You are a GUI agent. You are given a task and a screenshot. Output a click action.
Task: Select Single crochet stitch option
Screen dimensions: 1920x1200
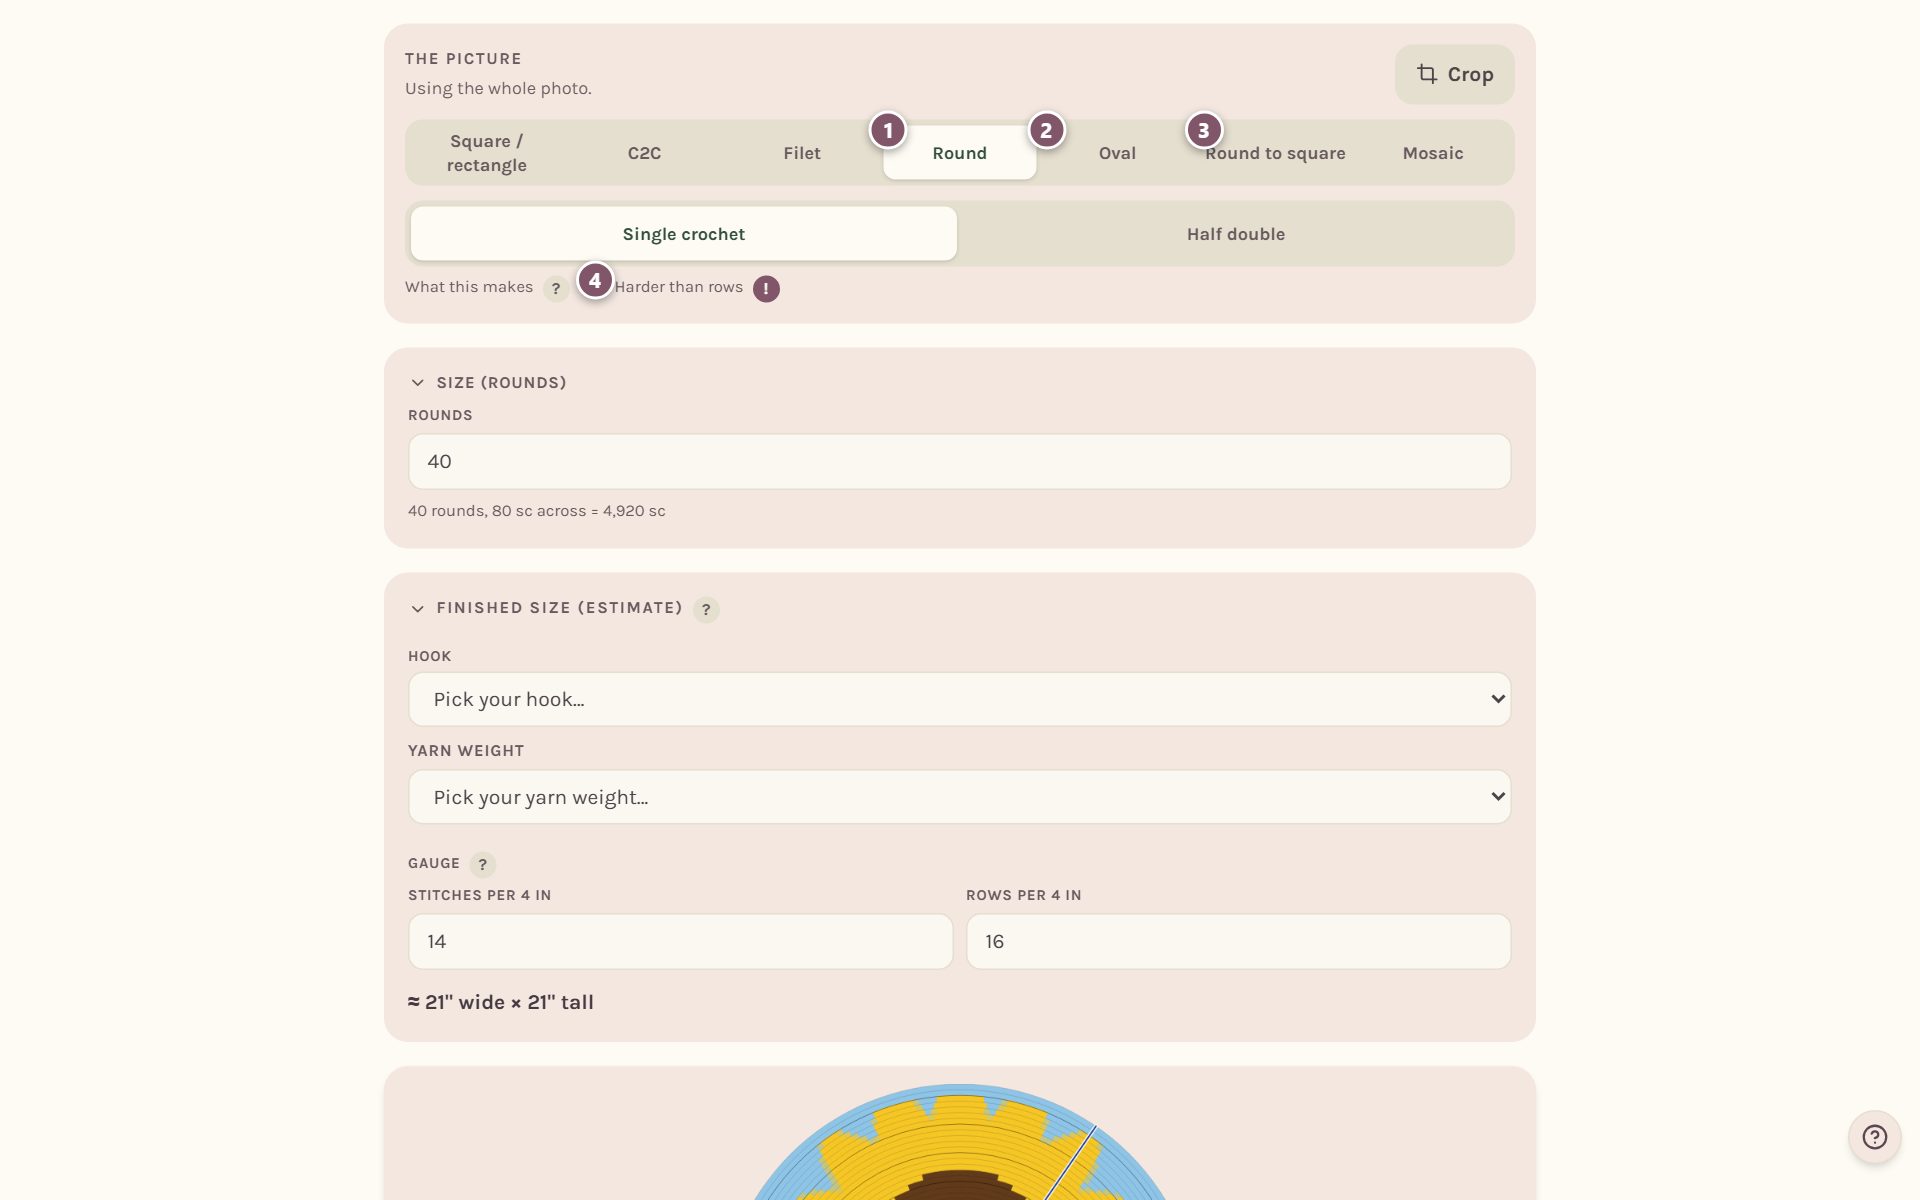click(684, 234)
